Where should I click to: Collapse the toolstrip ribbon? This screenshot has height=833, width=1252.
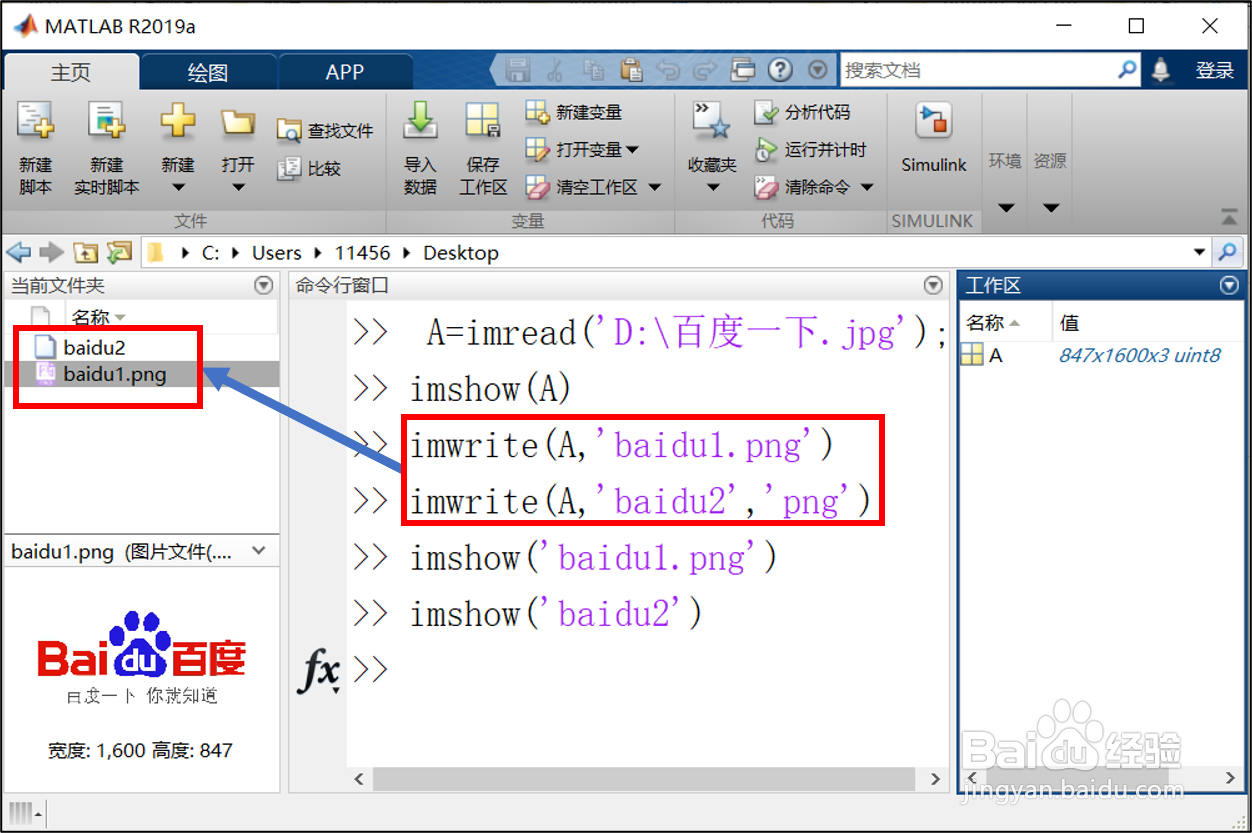click(1228, 217)
